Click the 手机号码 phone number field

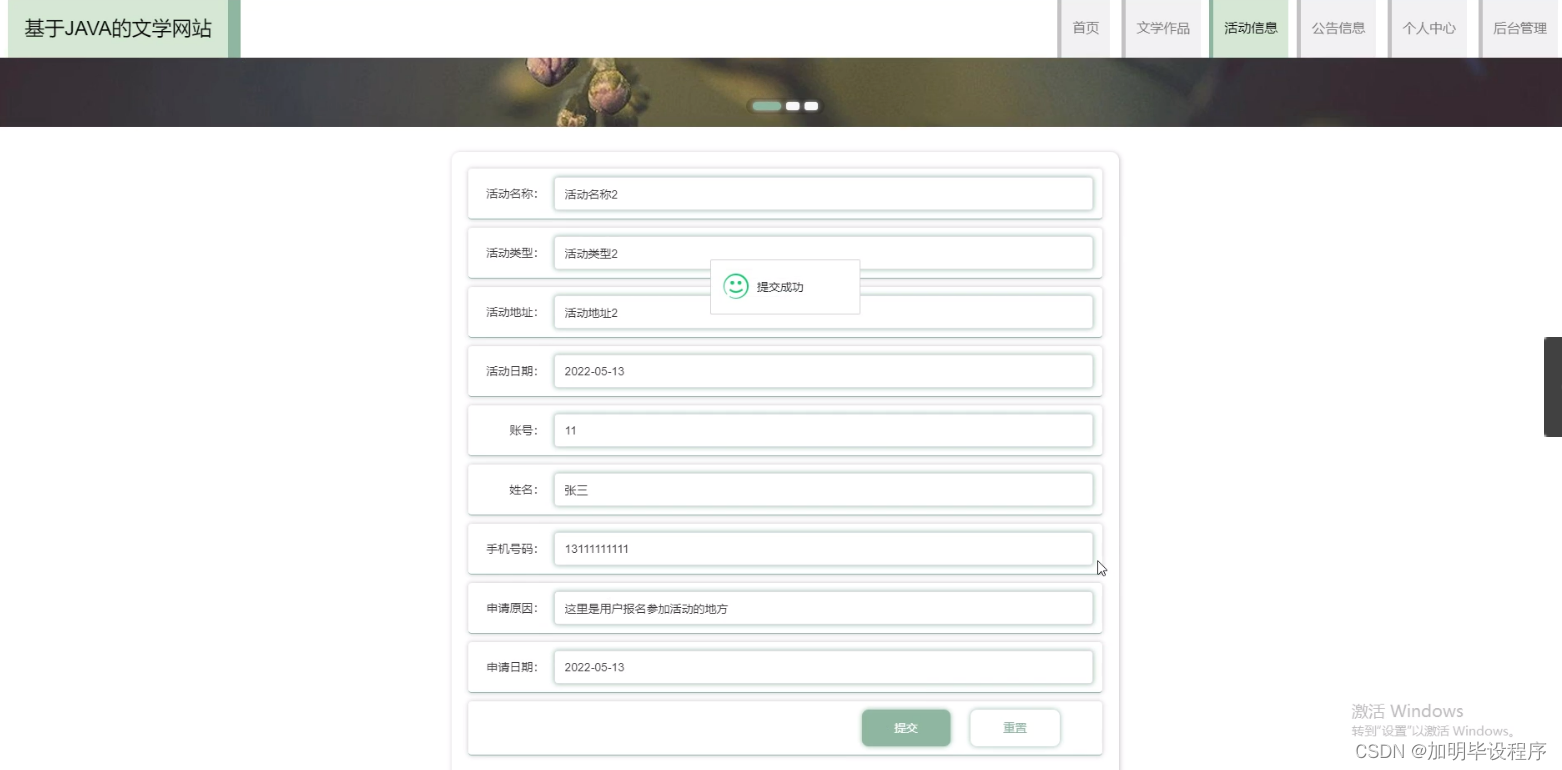point(822,548)
